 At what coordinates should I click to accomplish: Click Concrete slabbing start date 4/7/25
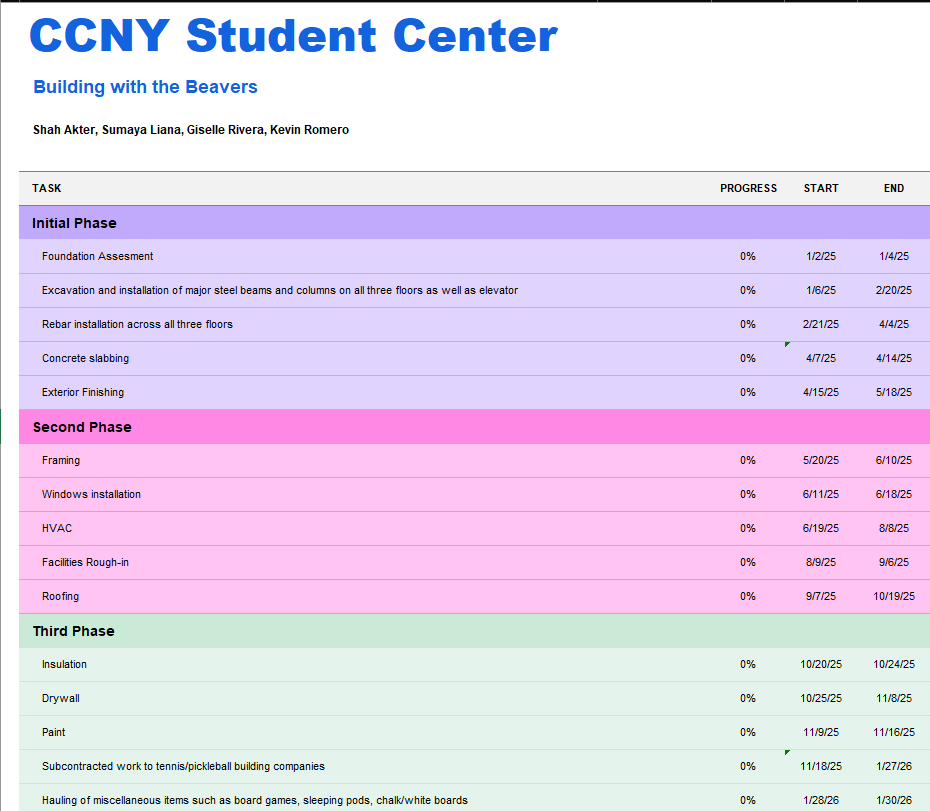pyautogui.click(x=821, y=358)
